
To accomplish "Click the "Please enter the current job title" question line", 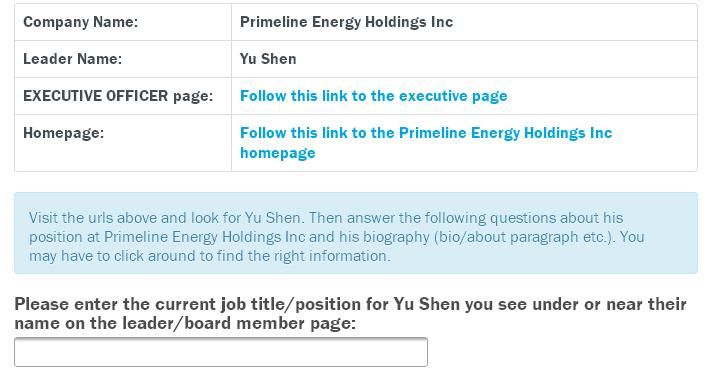I will 350,304.
